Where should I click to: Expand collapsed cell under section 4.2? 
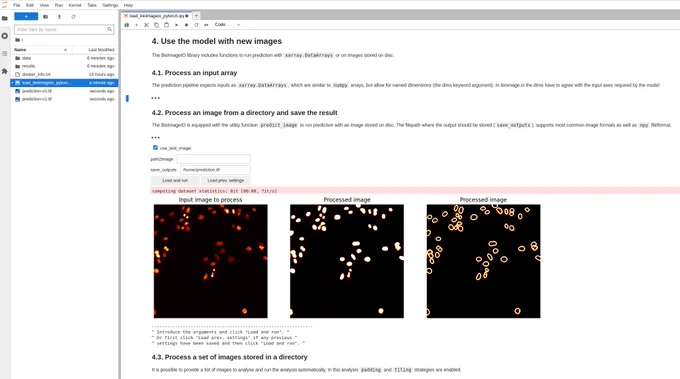click(x=156, y=137)
